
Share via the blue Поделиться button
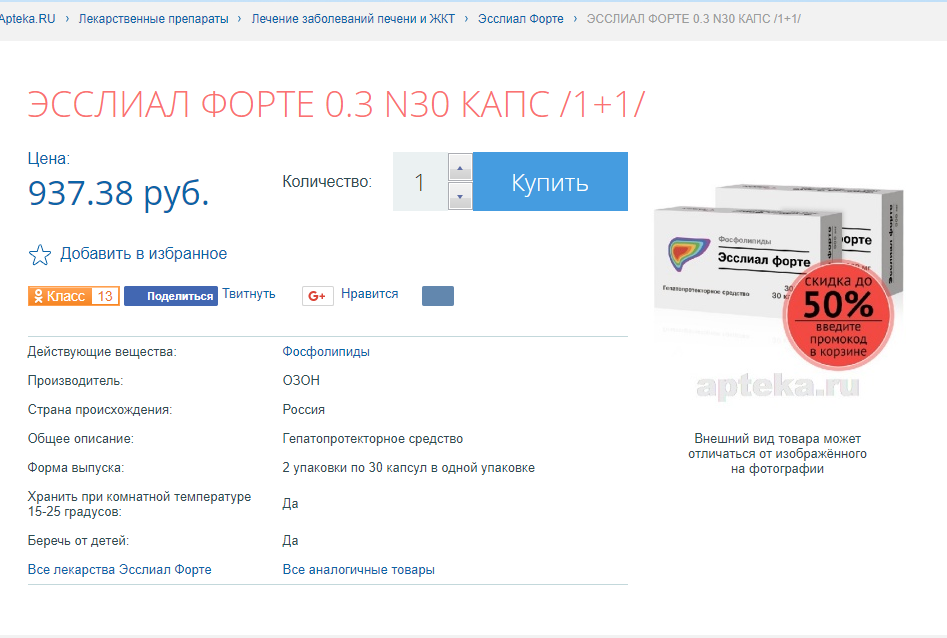tap(170, 296)
